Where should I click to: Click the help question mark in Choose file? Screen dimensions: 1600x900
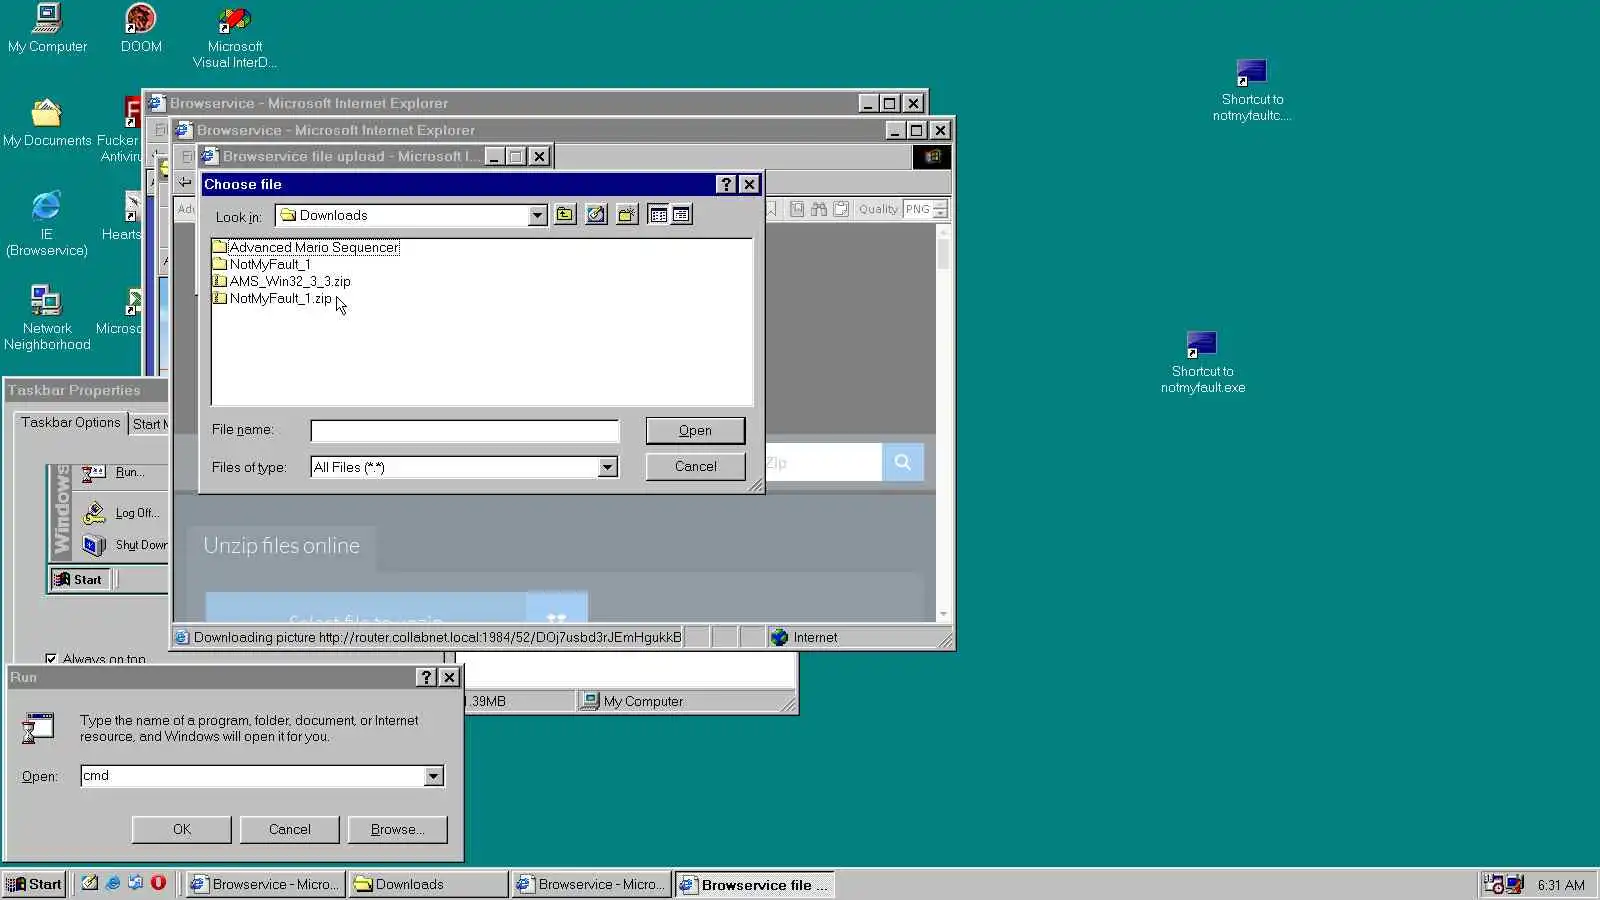[727, 184]
